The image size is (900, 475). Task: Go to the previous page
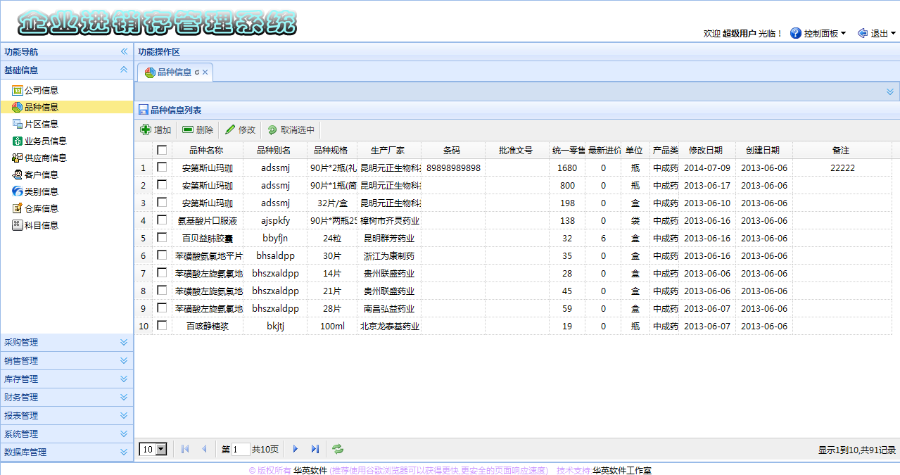point(204,449)
